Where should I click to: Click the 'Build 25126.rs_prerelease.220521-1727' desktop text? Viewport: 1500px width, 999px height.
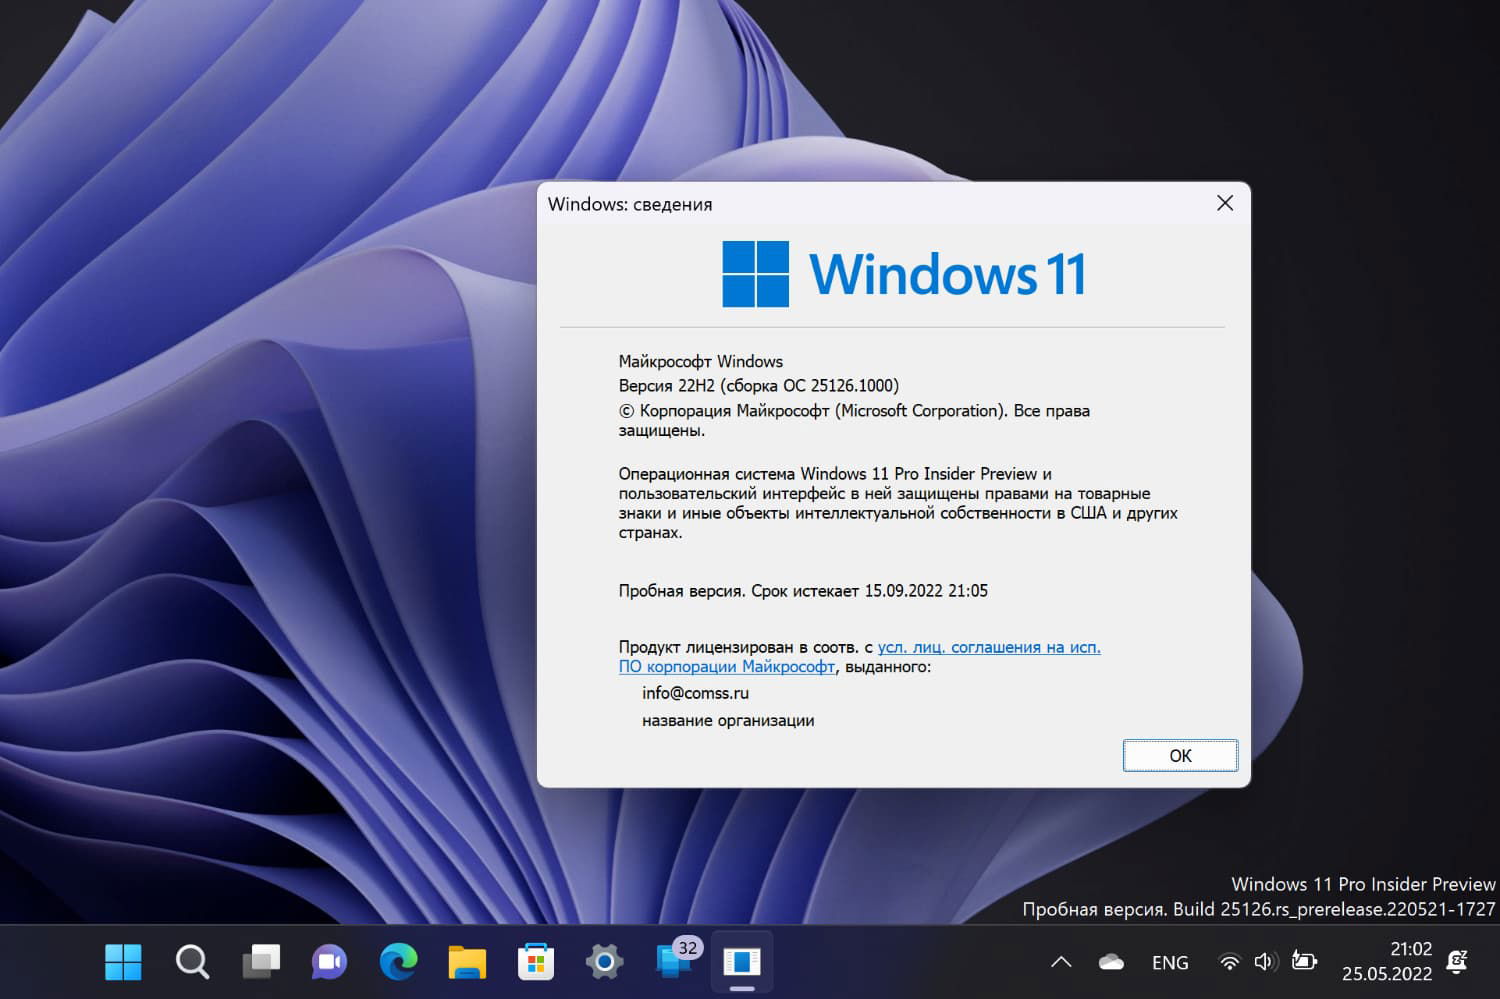pos(1334,909)
